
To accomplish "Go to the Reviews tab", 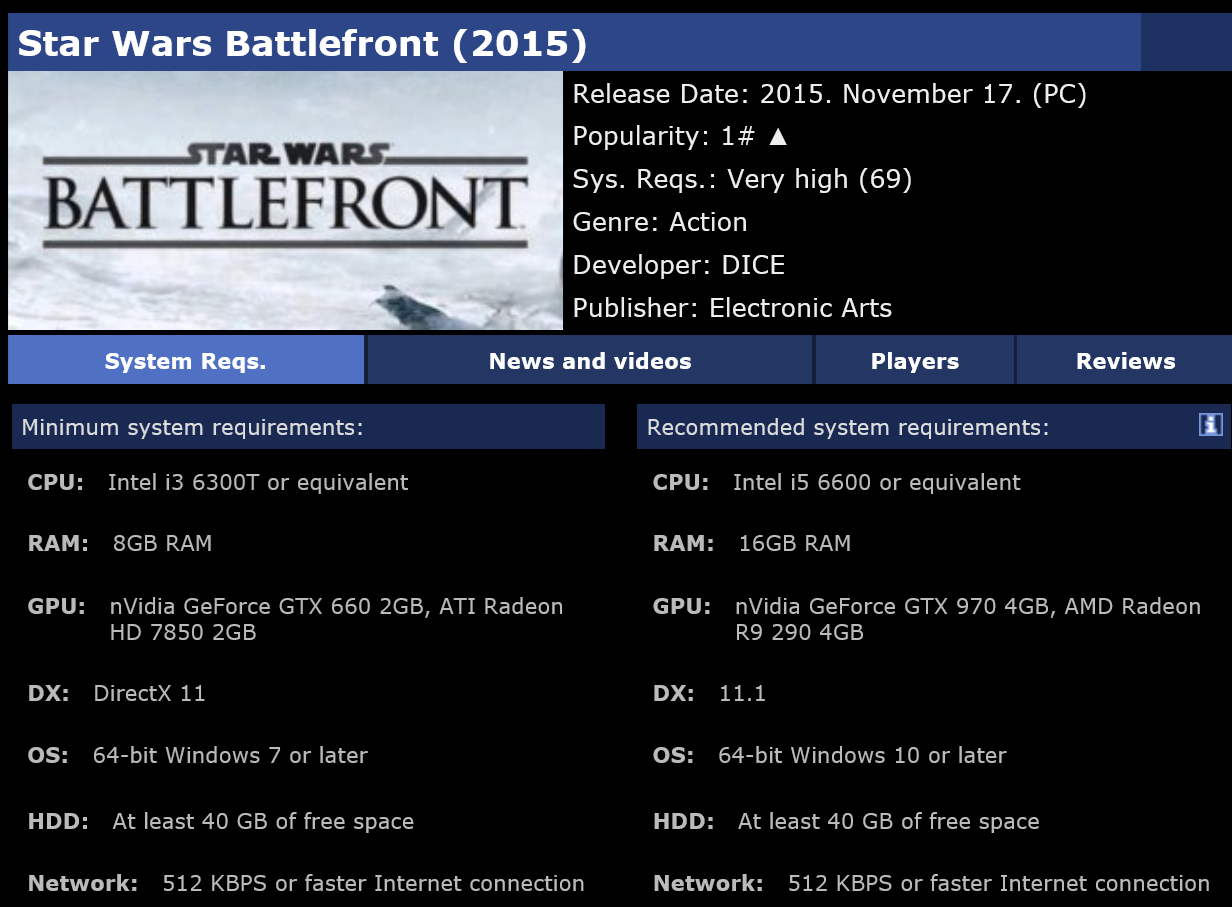I will [x=1125, y=361].
